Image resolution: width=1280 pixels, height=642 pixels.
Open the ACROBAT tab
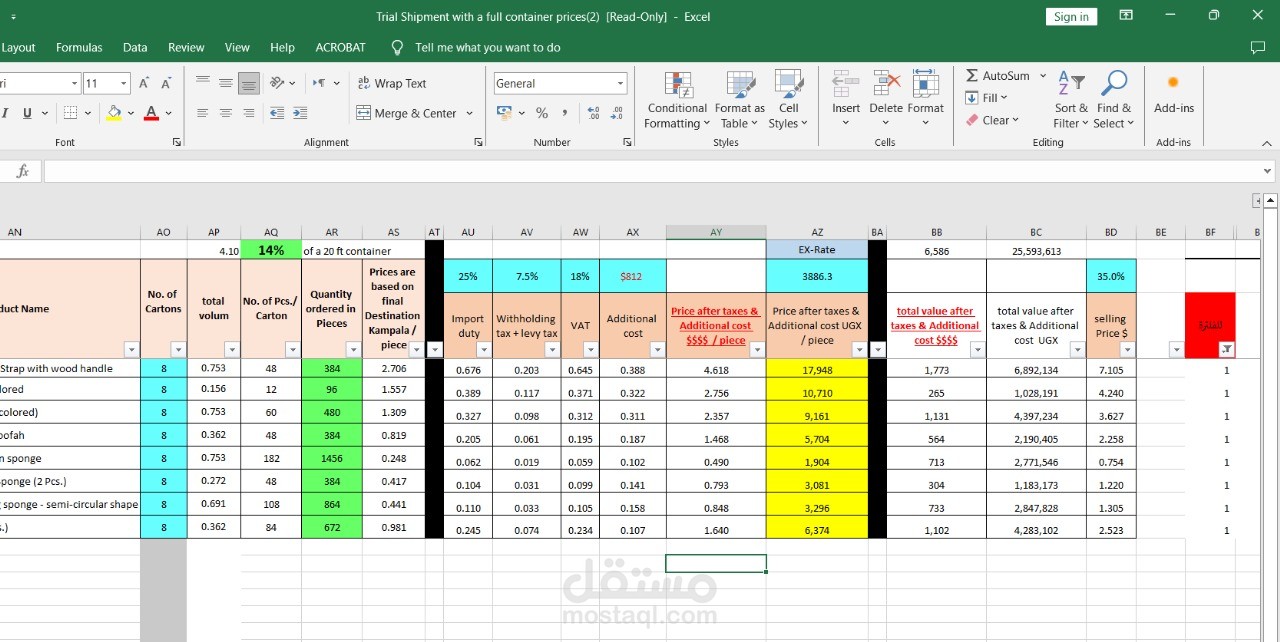pos(341,47)
